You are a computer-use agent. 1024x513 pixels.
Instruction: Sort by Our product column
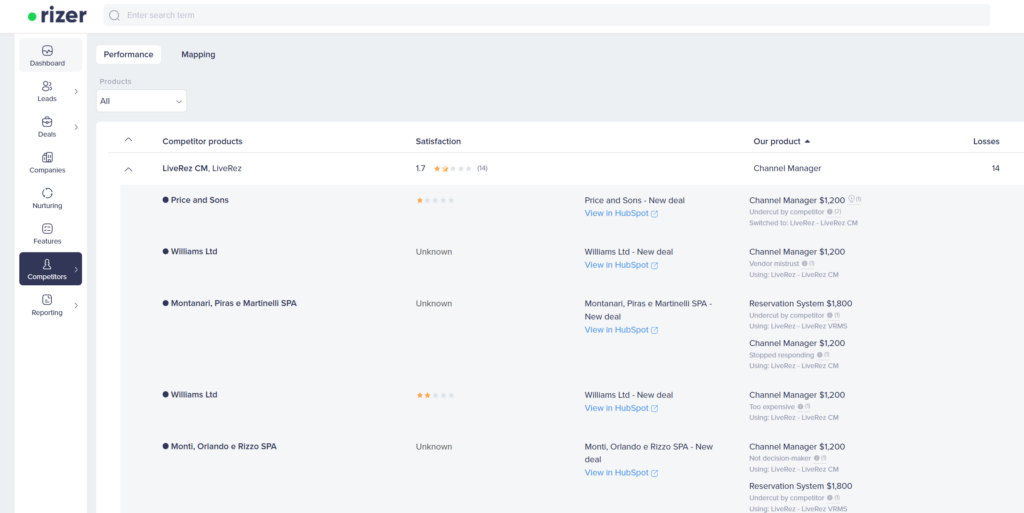click(x=781, y=141)
